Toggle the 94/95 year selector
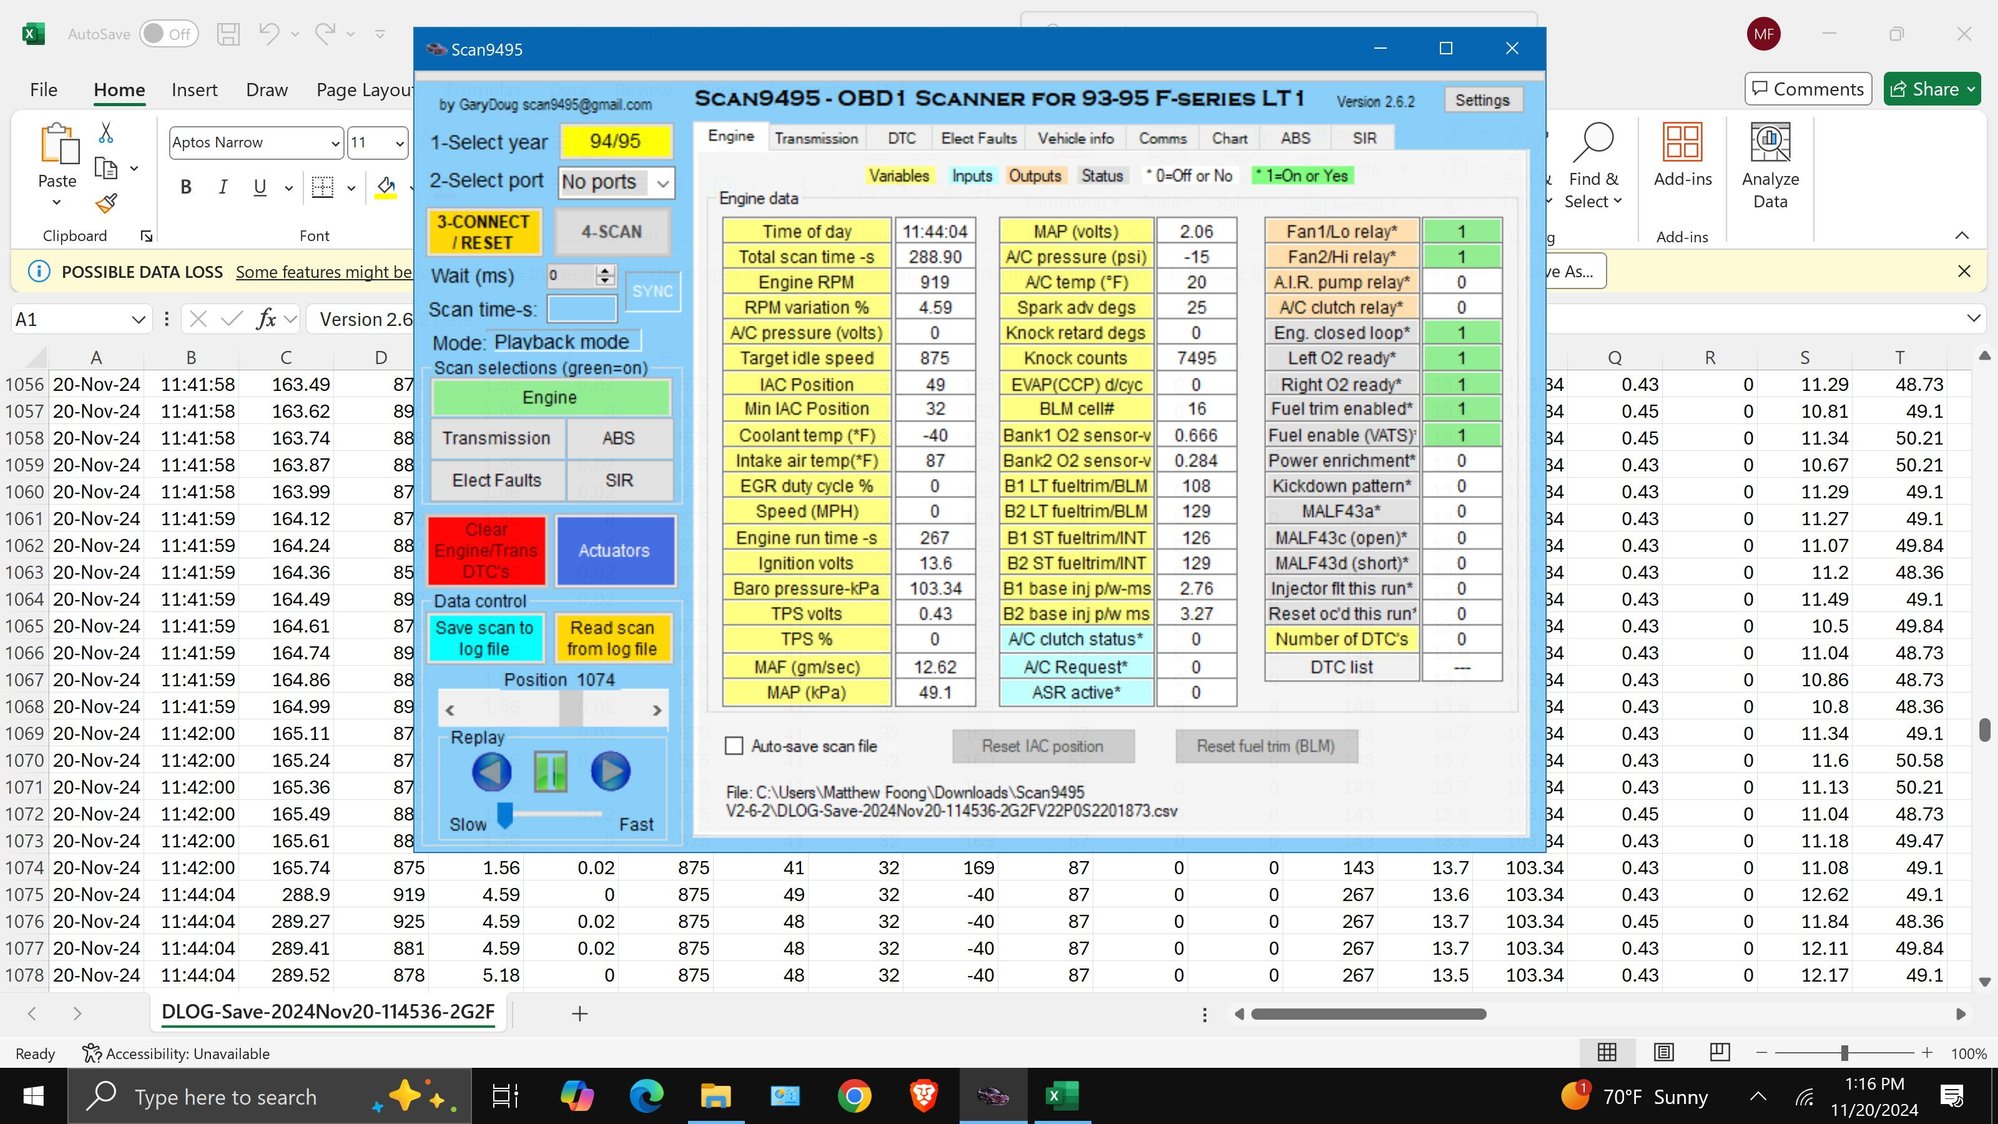This screenshot has height=1124, width=1998. [x=615, y=141]
